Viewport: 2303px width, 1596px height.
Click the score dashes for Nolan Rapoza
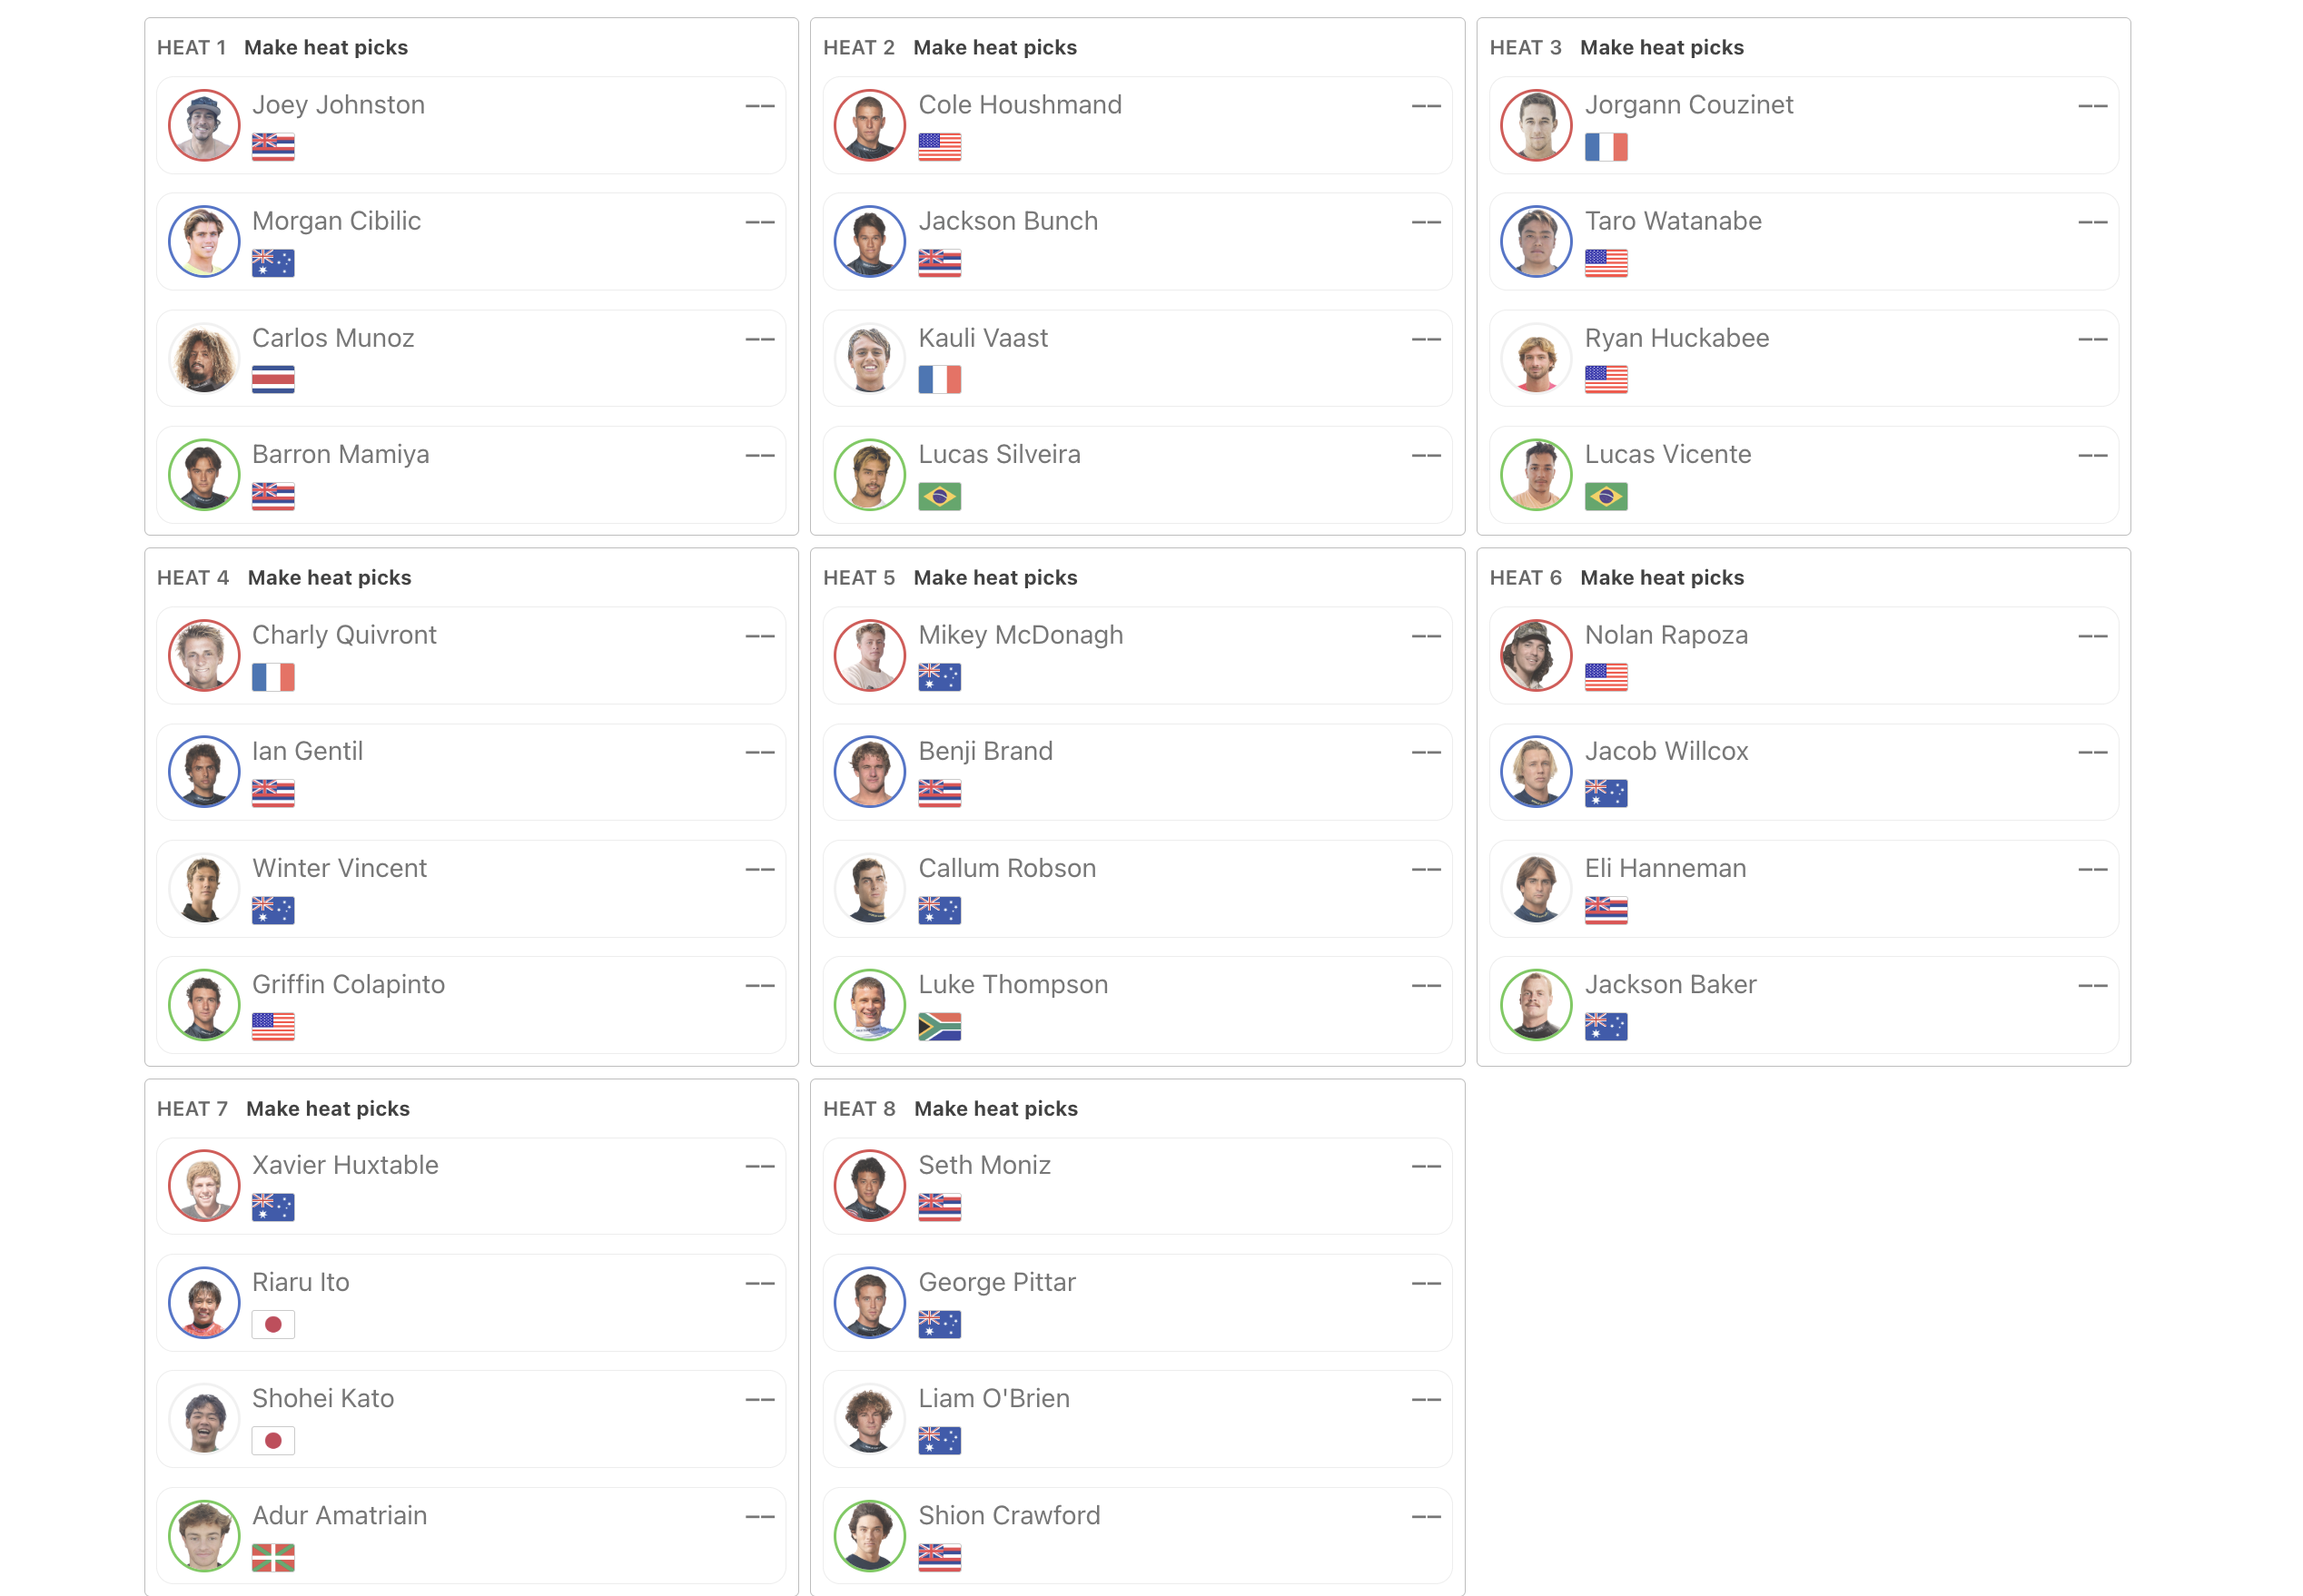click(2092, 636)
